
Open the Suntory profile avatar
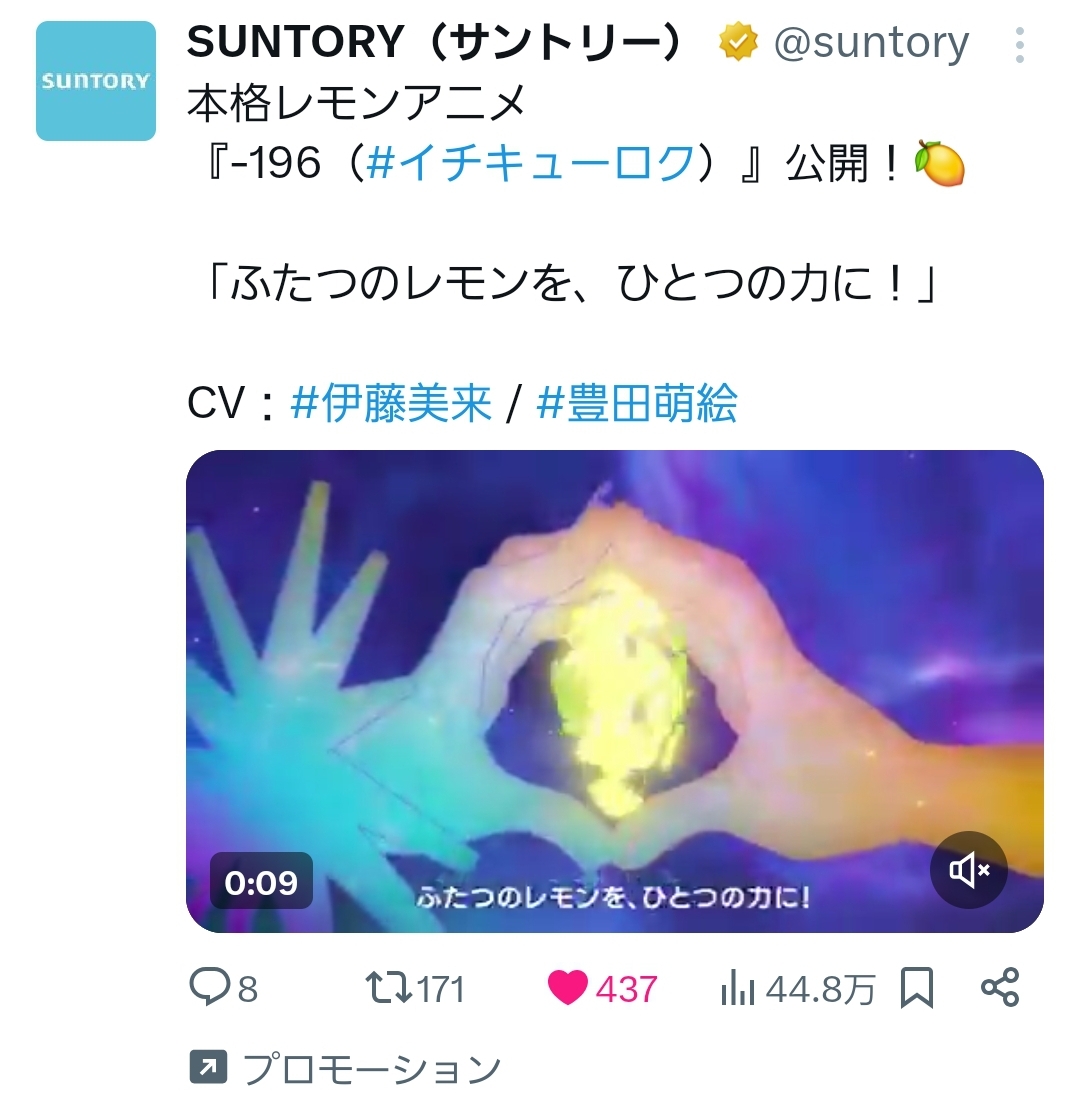[96, 81]
